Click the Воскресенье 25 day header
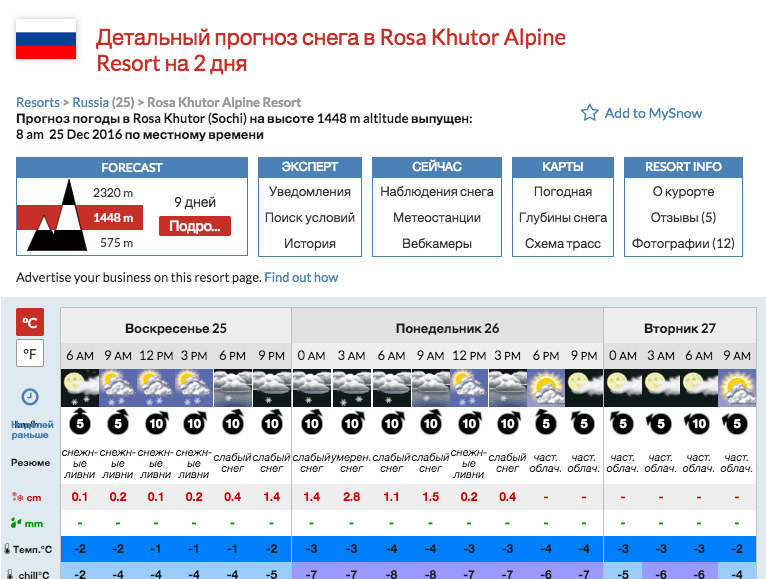Viewport: 766px width, 579px height. [x=176, y=328]
